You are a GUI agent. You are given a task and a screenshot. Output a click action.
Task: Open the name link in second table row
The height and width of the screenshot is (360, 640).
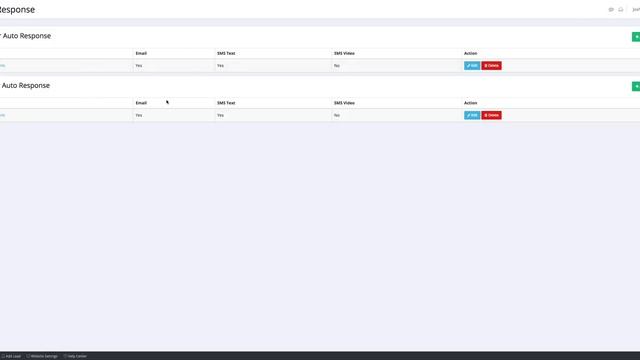point(2,116)
